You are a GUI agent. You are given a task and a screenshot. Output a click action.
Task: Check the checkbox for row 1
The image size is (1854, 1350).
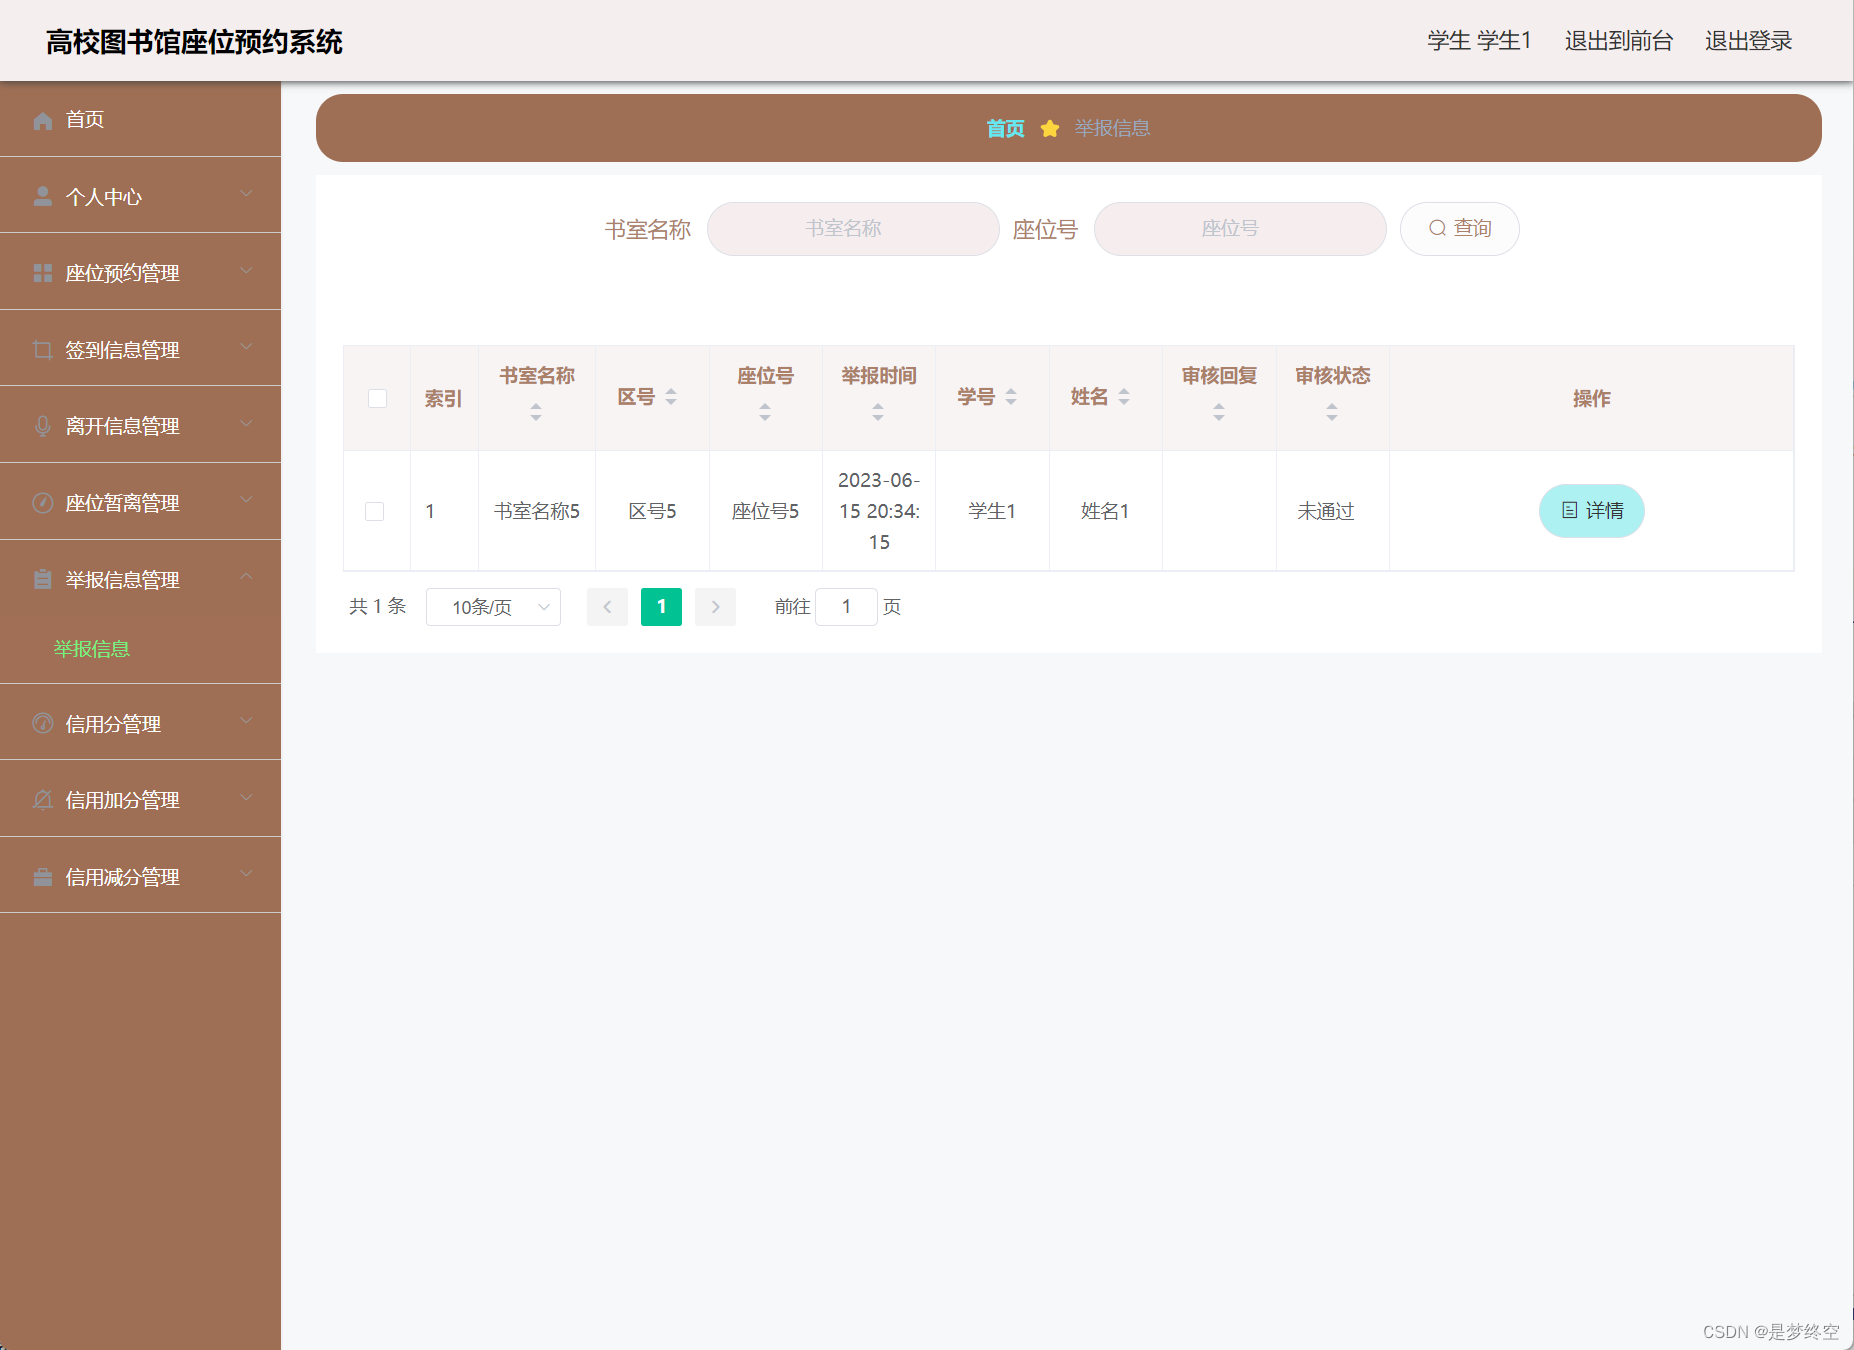pyautogui.click(x=376, y=511)
